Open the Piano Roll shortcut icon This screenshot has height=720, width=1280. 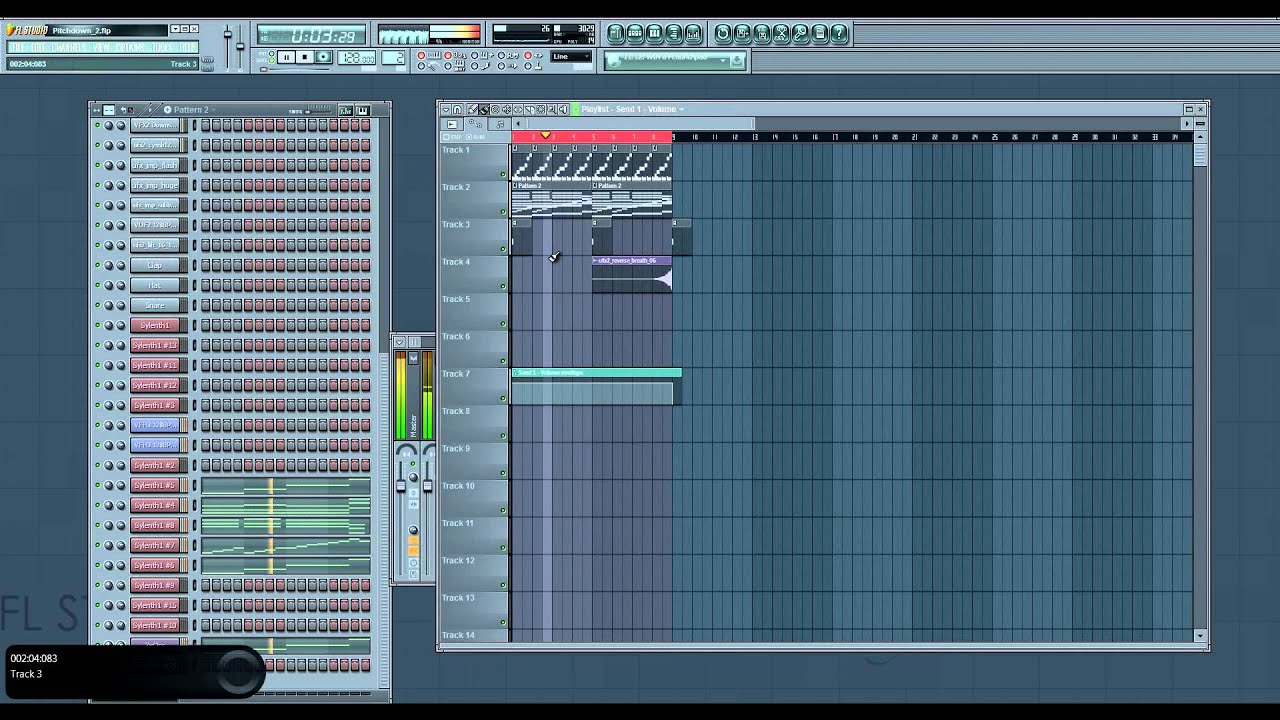(654, 33)
